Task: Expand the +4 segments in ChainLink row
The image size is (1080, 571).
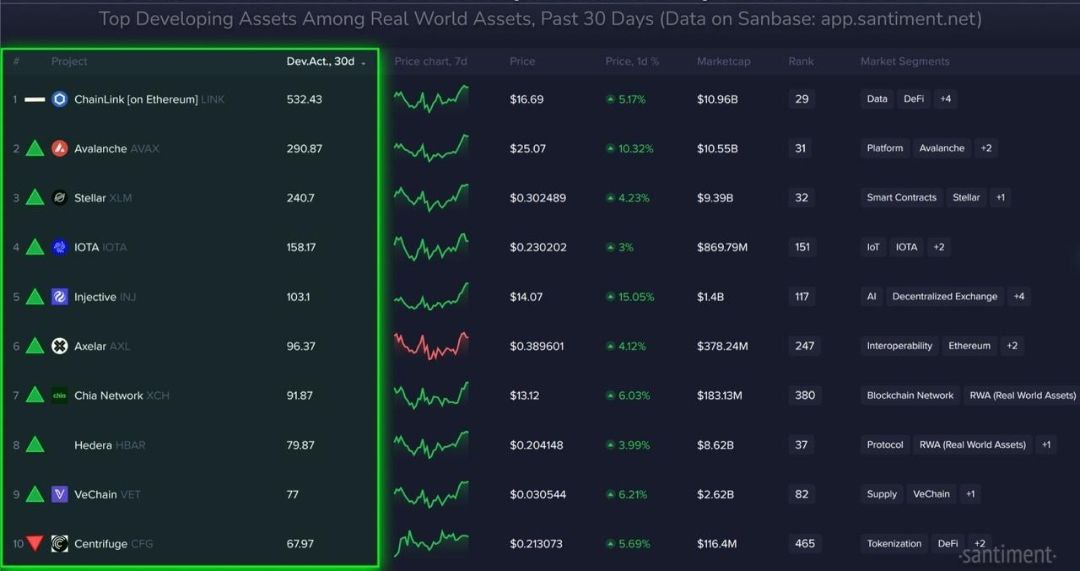Action: (x=946, y=99)
